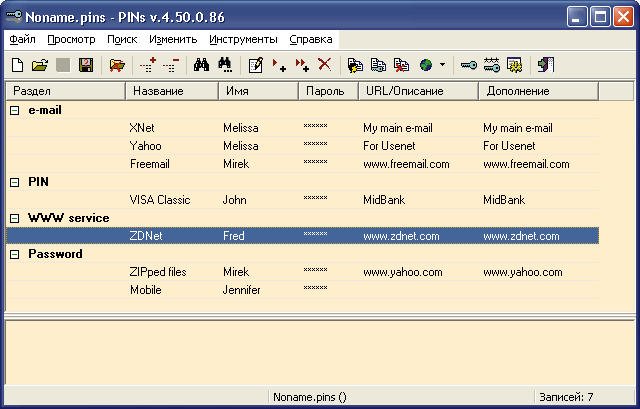Open the Поиск menu

122,40
